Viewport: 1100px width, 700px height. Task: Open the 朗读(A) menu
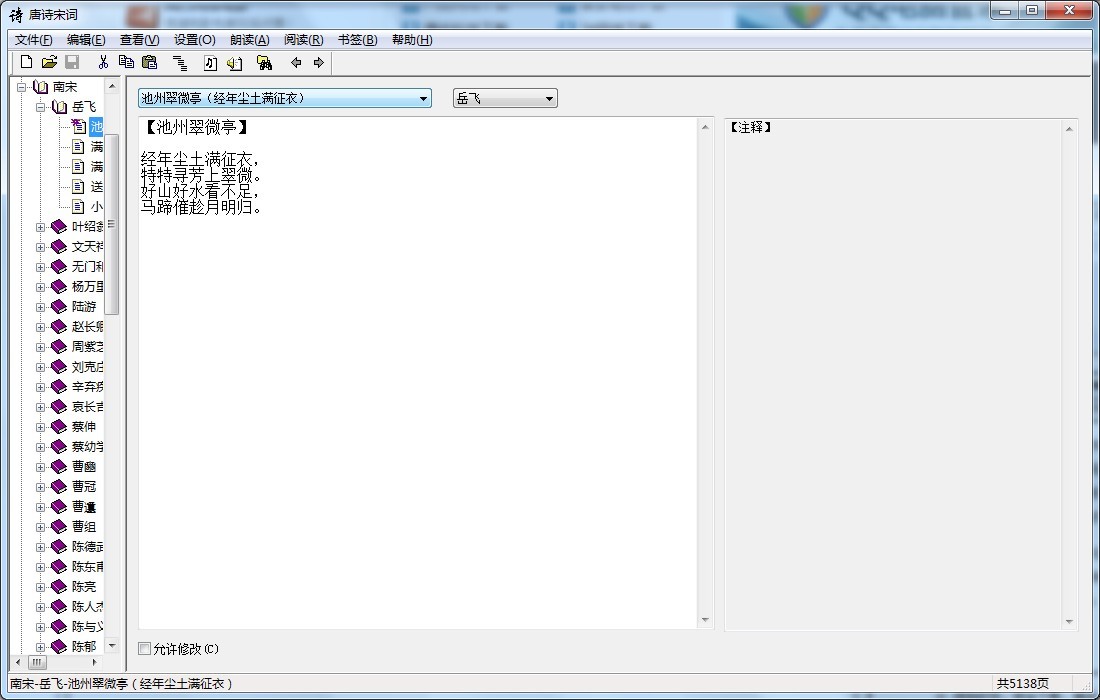click(249, 40)
